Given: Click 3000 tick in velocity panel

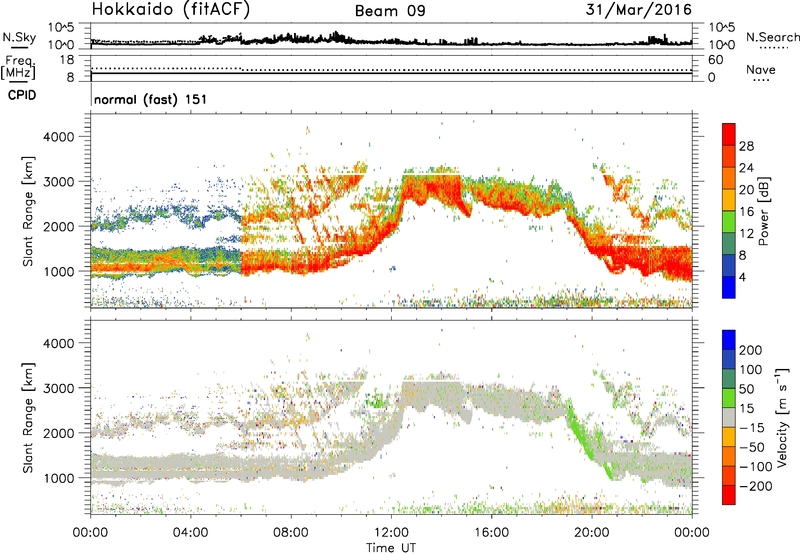Looking at the screenshot, I should pyautogui.click(x=58, y=388).
